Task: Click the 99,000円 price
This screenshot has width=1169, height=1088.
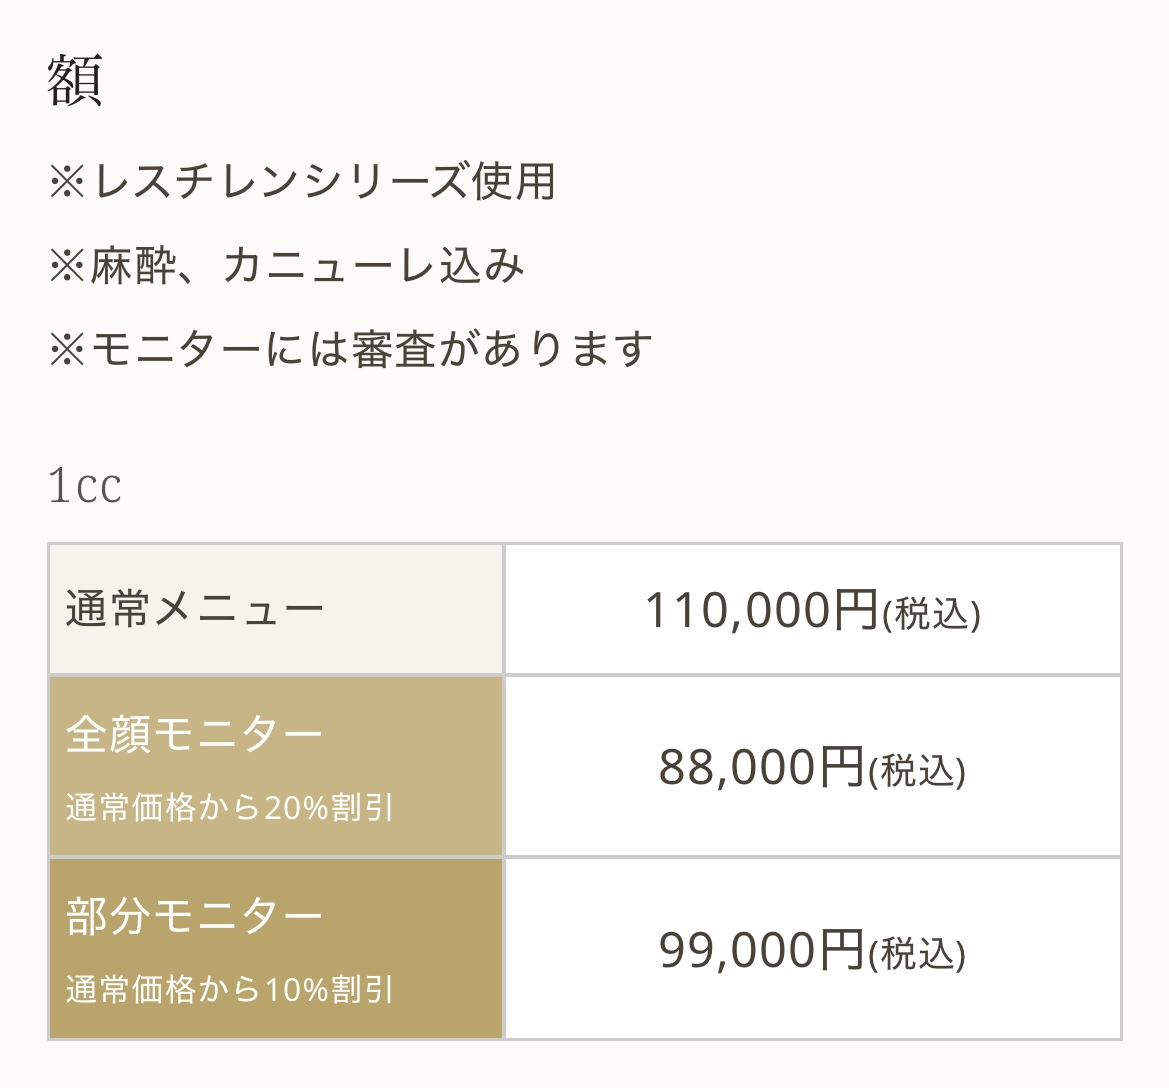Action: pyautogui.click(x=761, y=950)
